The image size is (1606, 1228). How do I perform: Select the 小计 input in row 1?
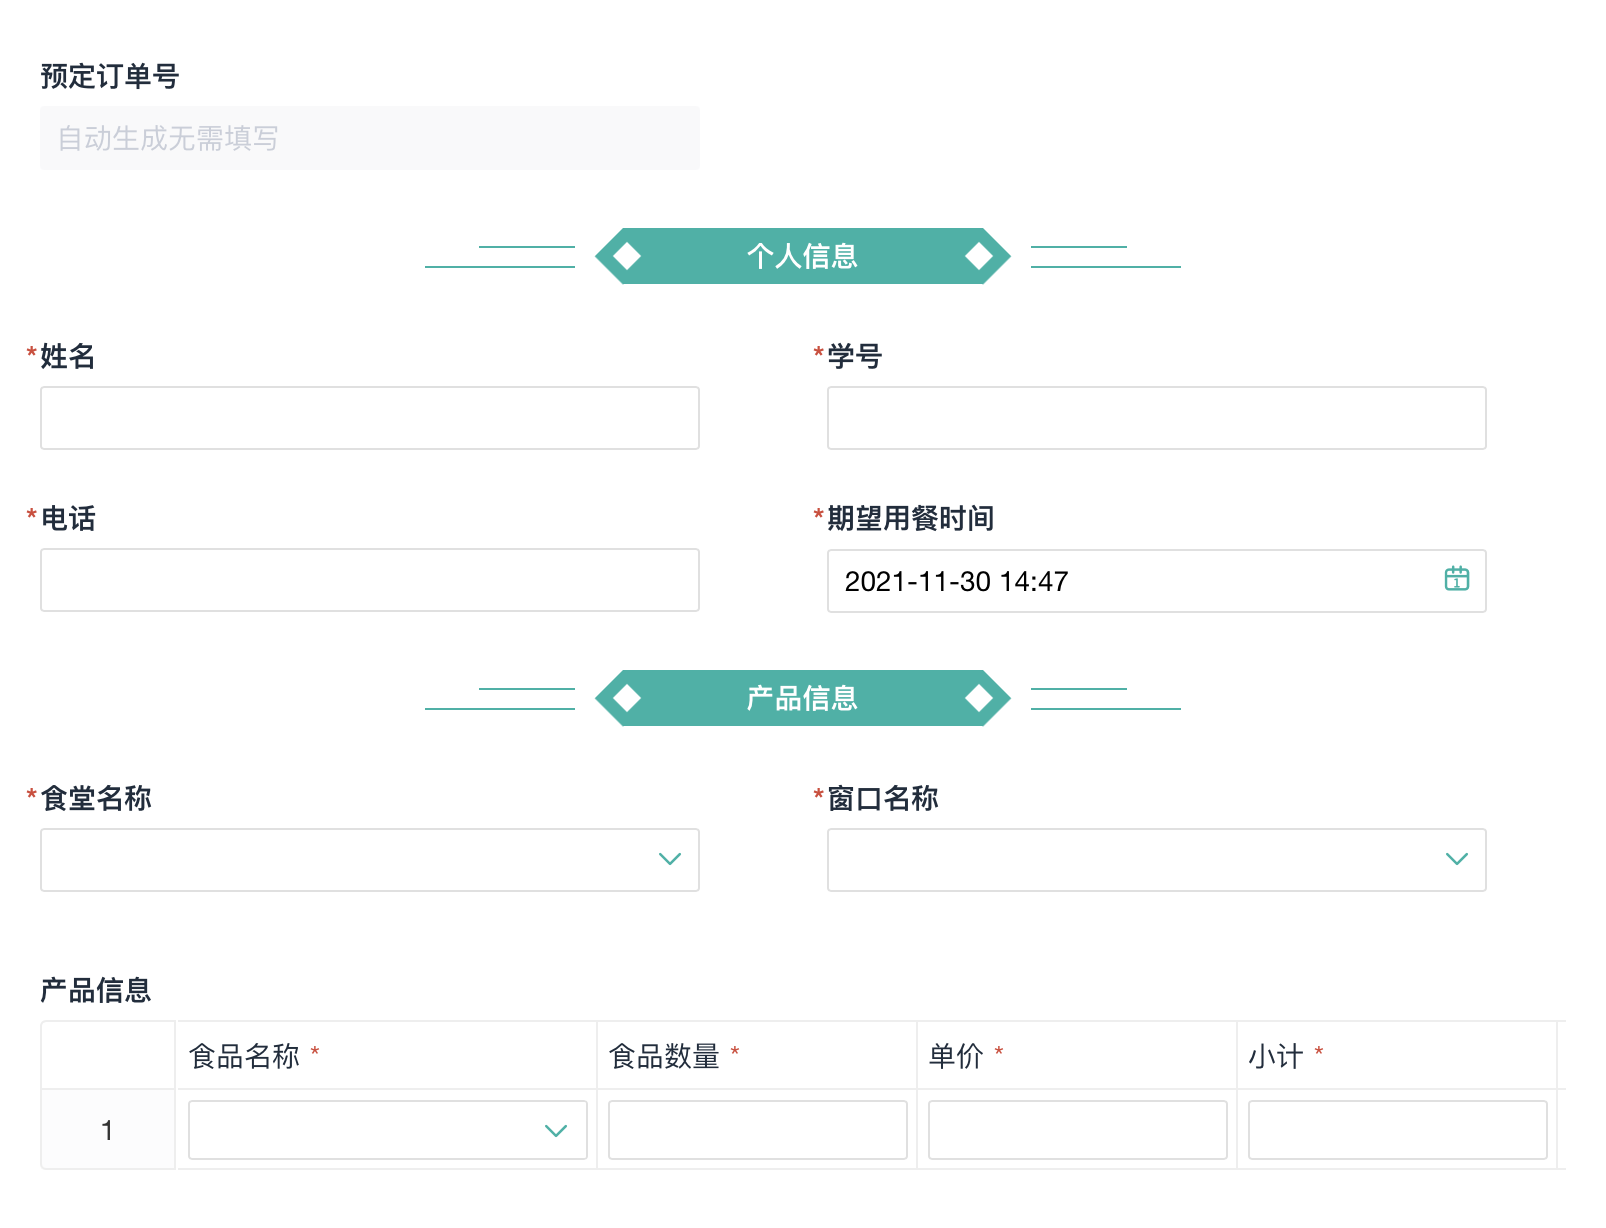tap(1397, 1130)
